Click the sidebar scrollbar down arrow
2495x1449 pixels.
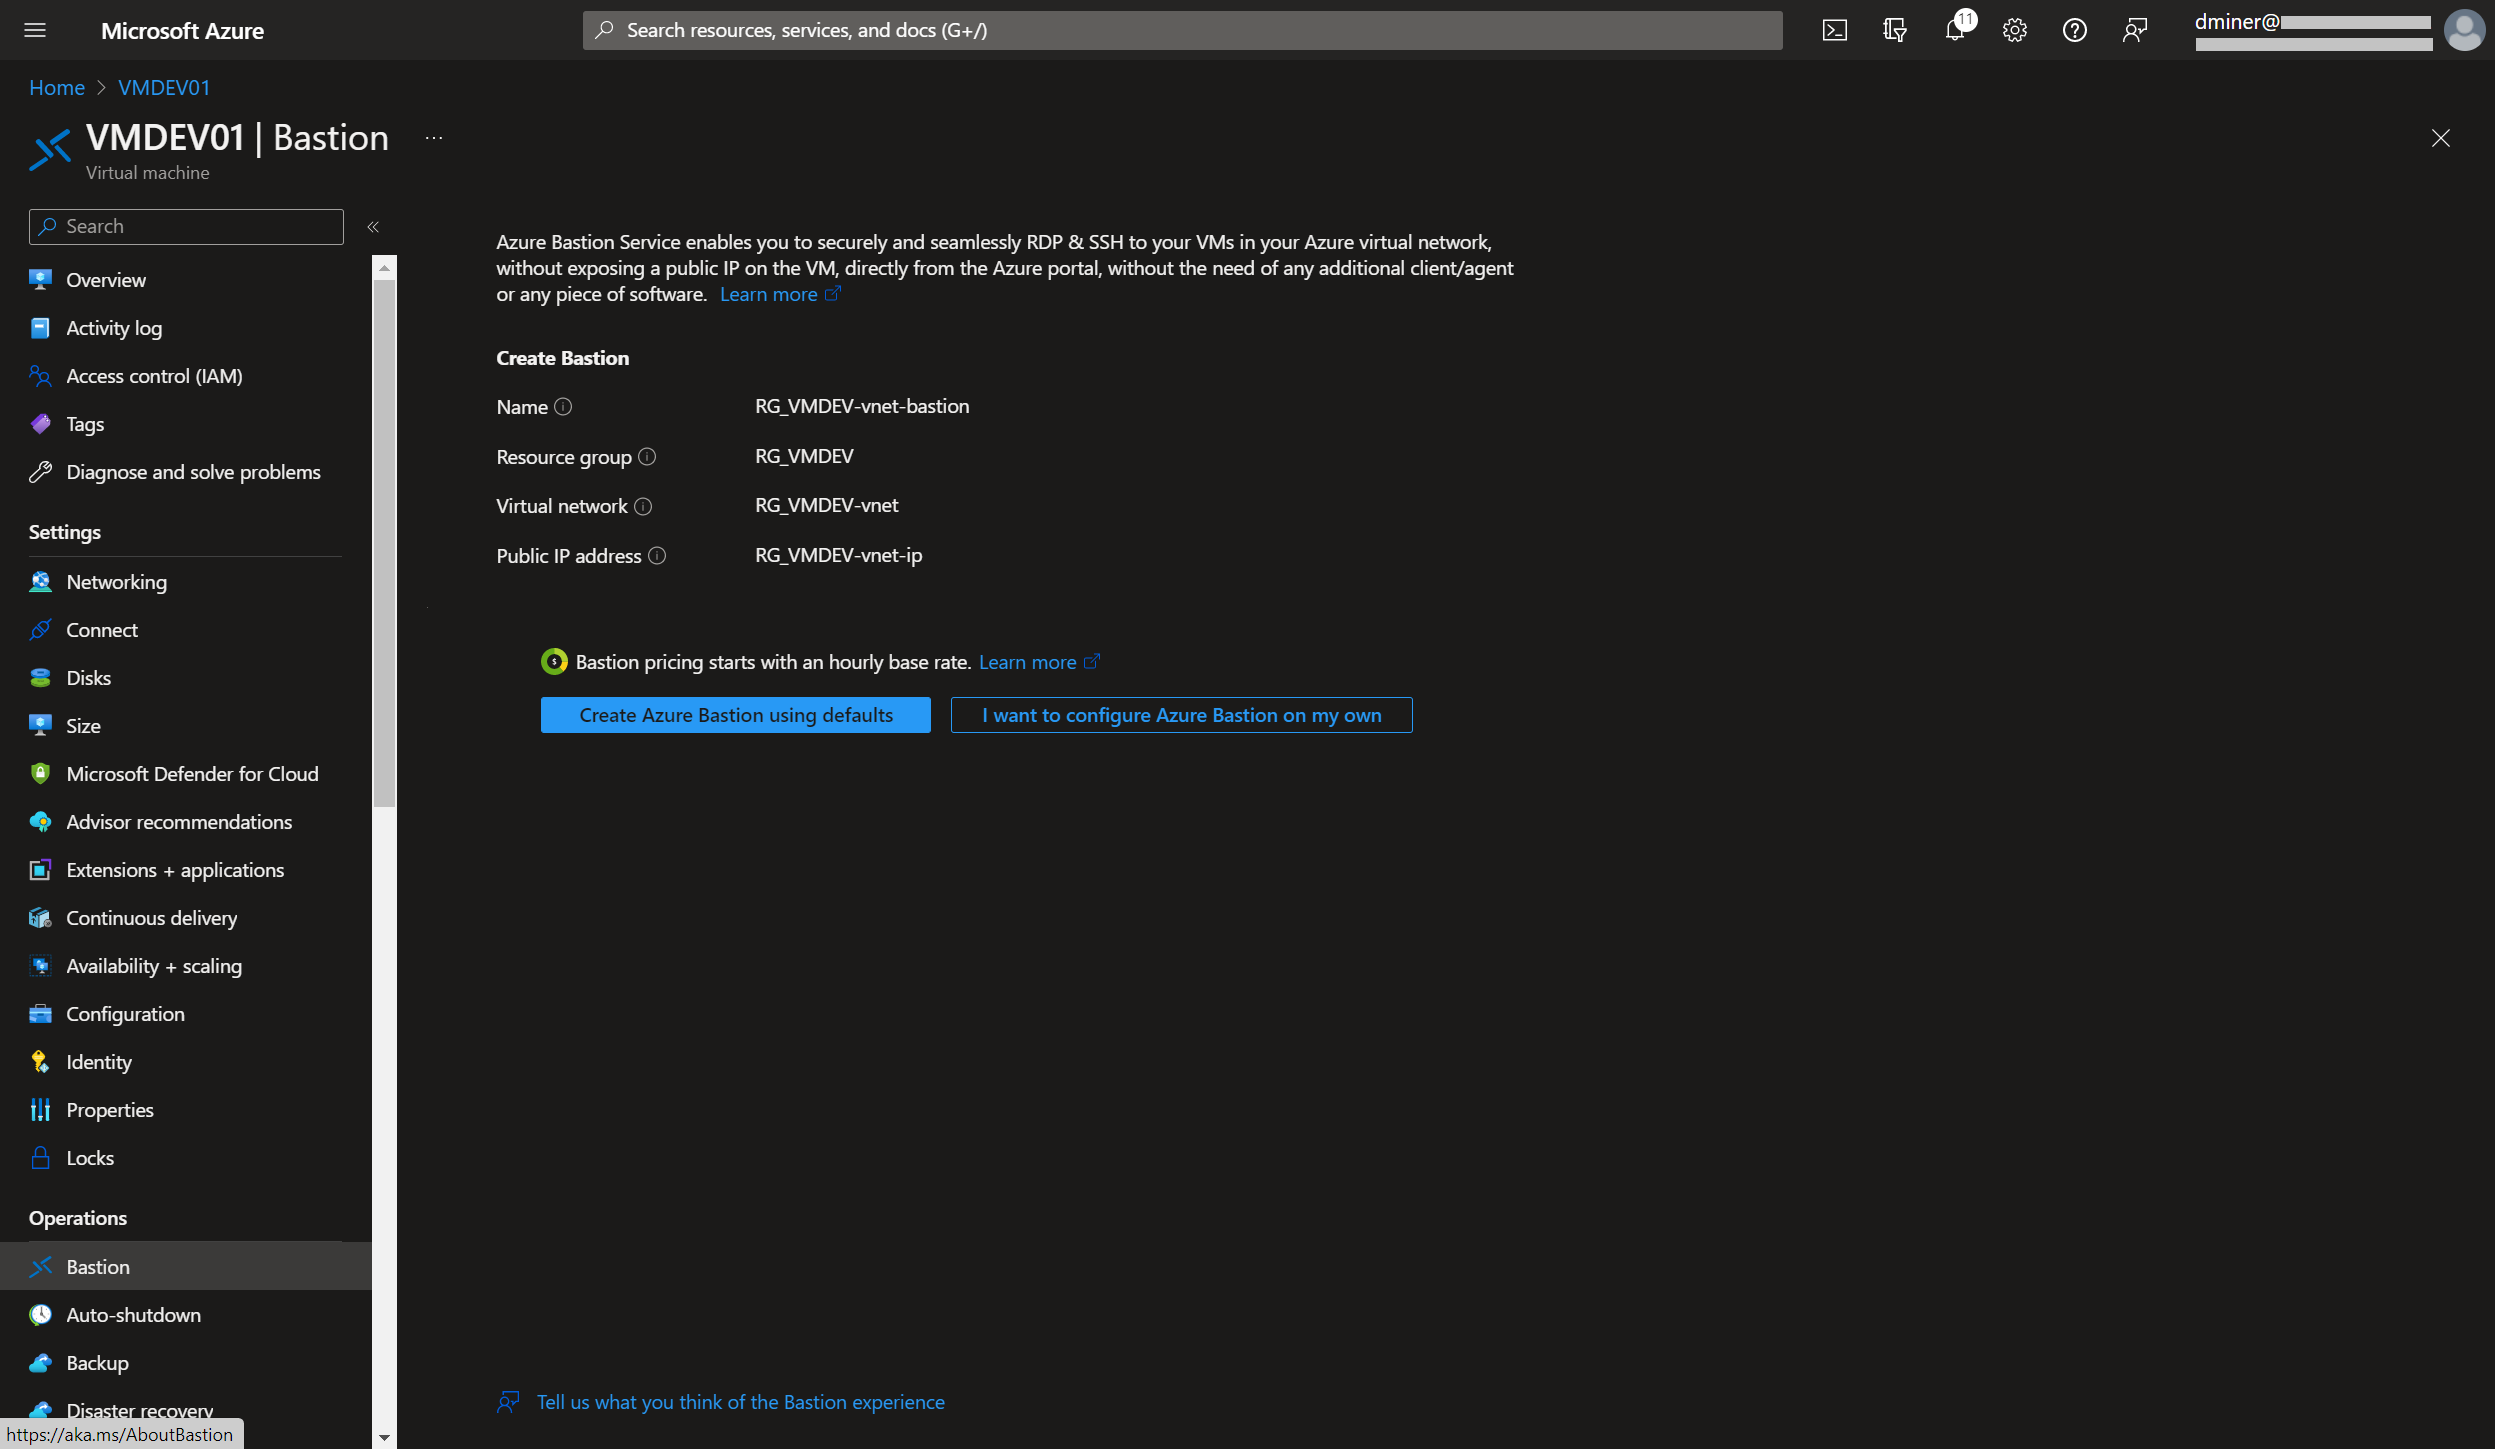(384, 1438)
